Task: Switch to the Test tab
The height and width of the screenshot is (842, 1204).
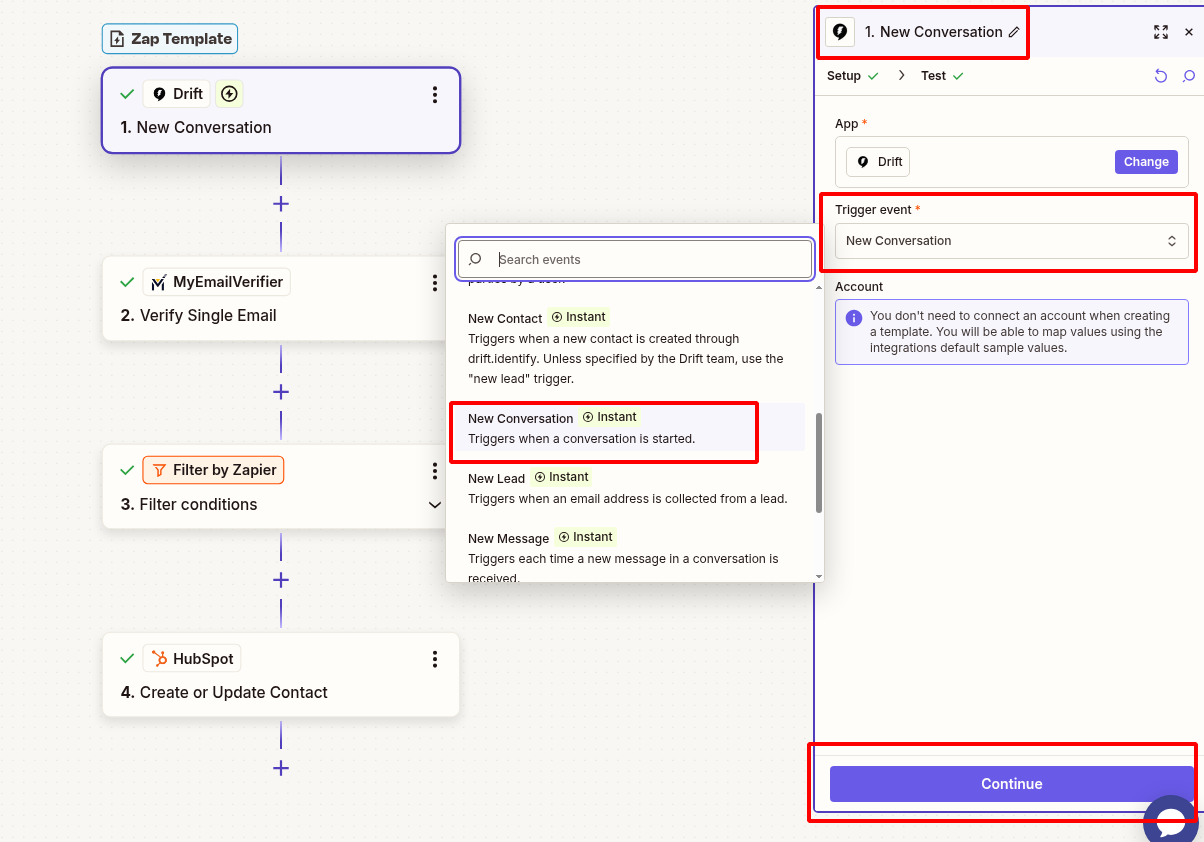Action: [x=934, y=76]
